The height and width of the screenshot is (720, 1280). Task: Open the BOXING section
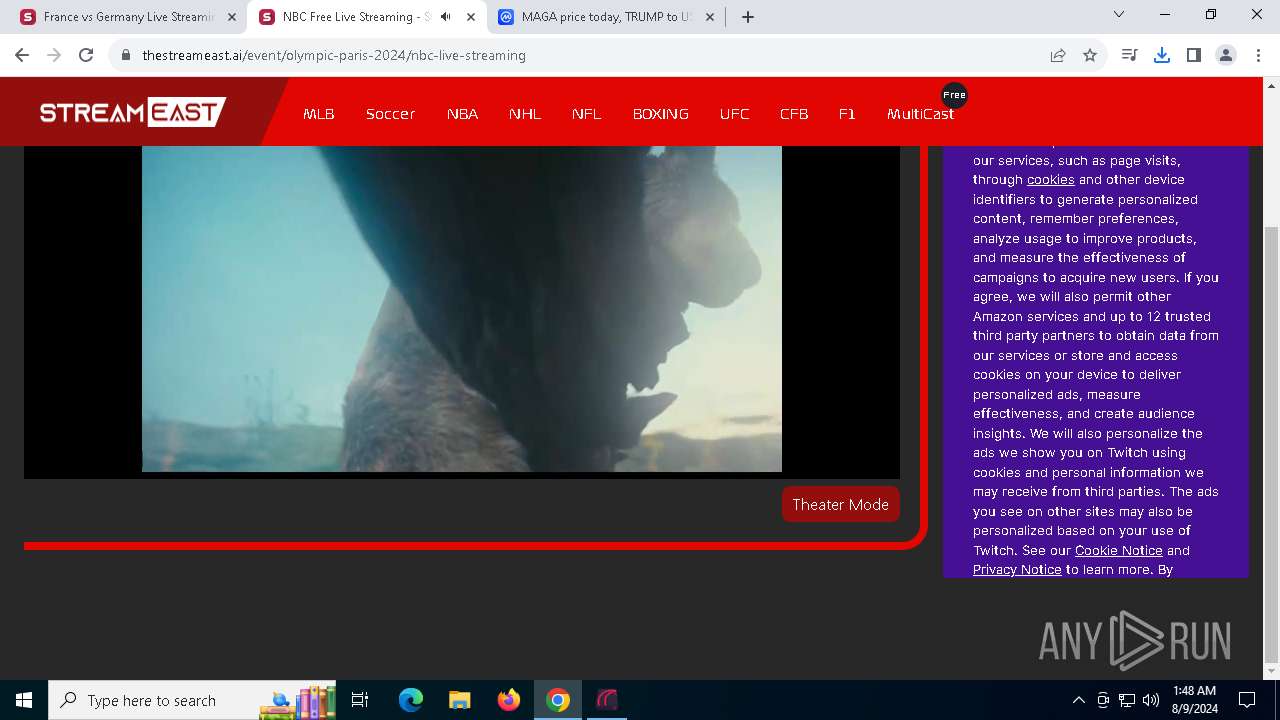point(661,114)
